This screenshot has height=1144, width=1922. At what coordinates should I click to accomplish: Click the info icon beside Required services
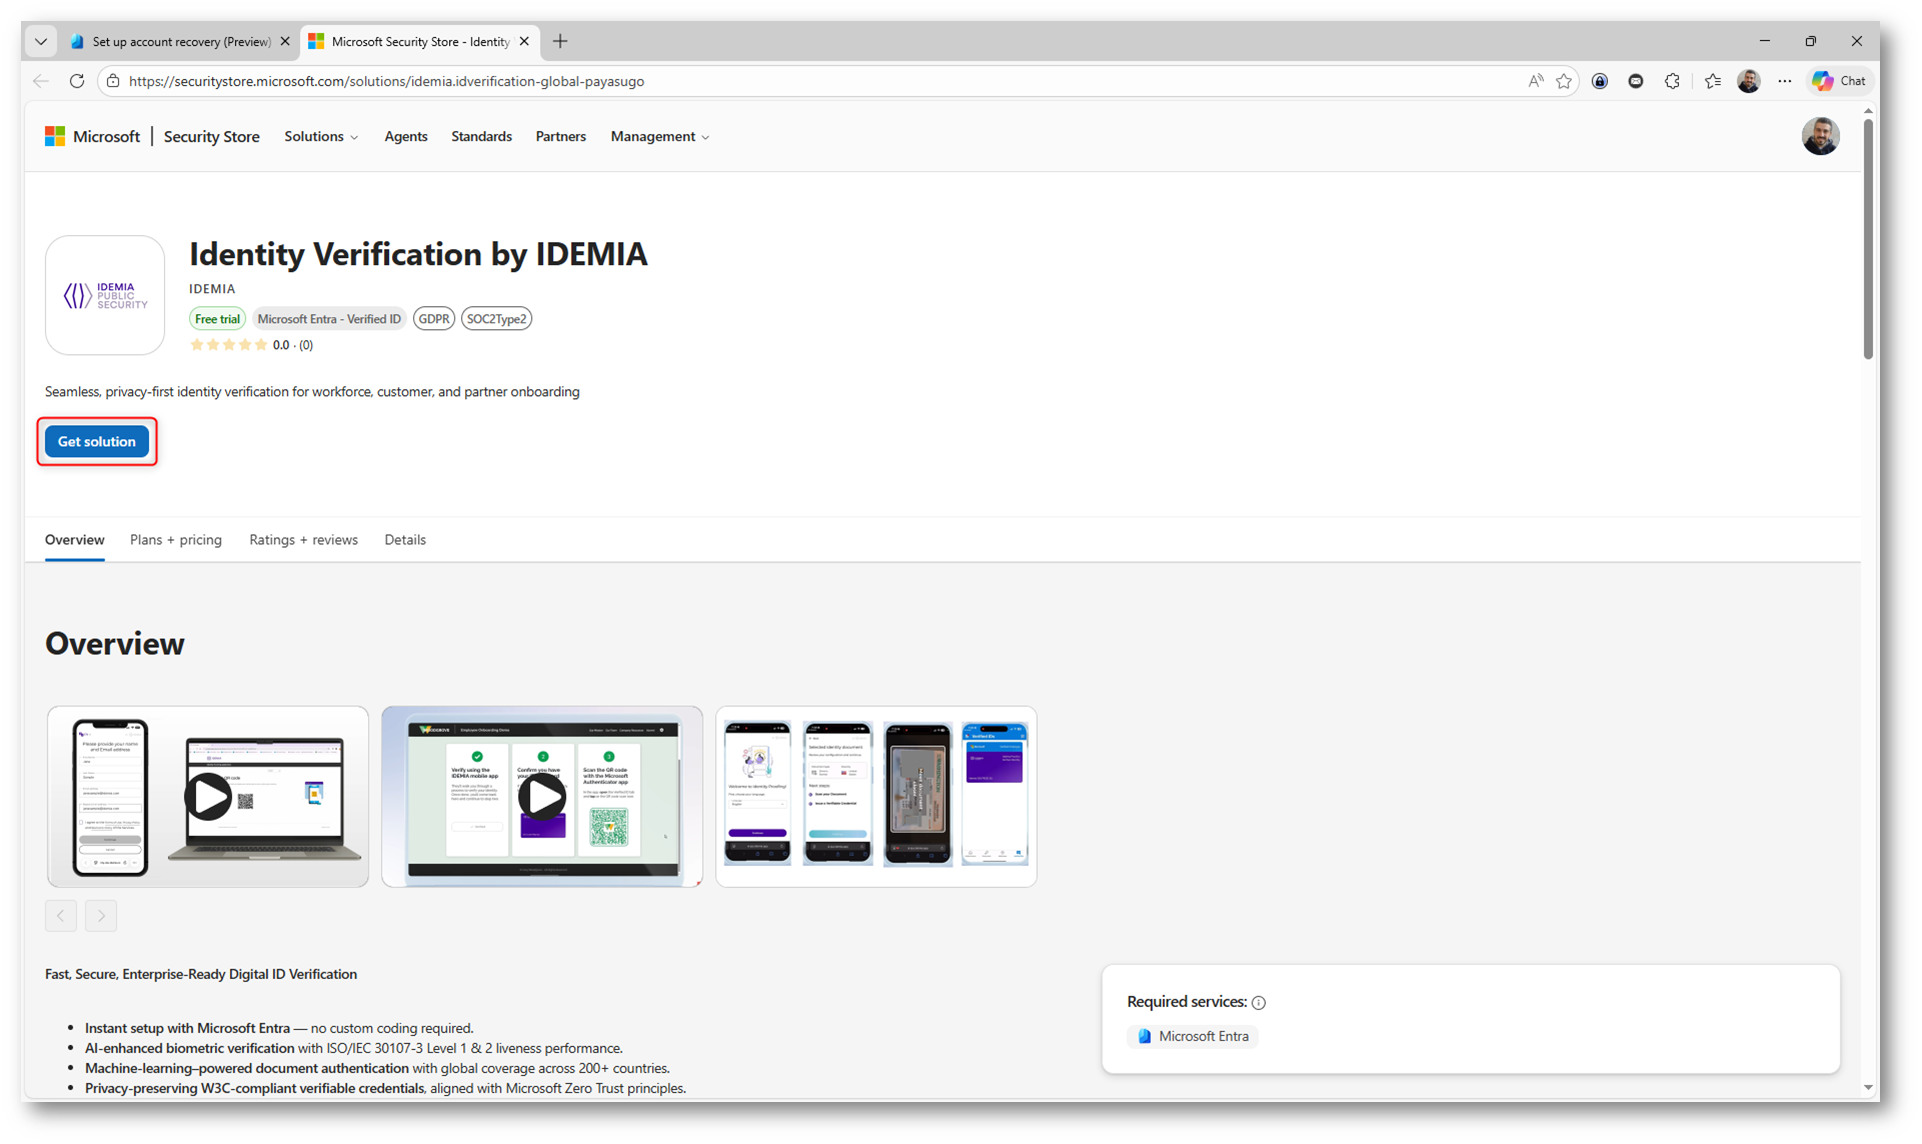(x=1259, y=1003)
